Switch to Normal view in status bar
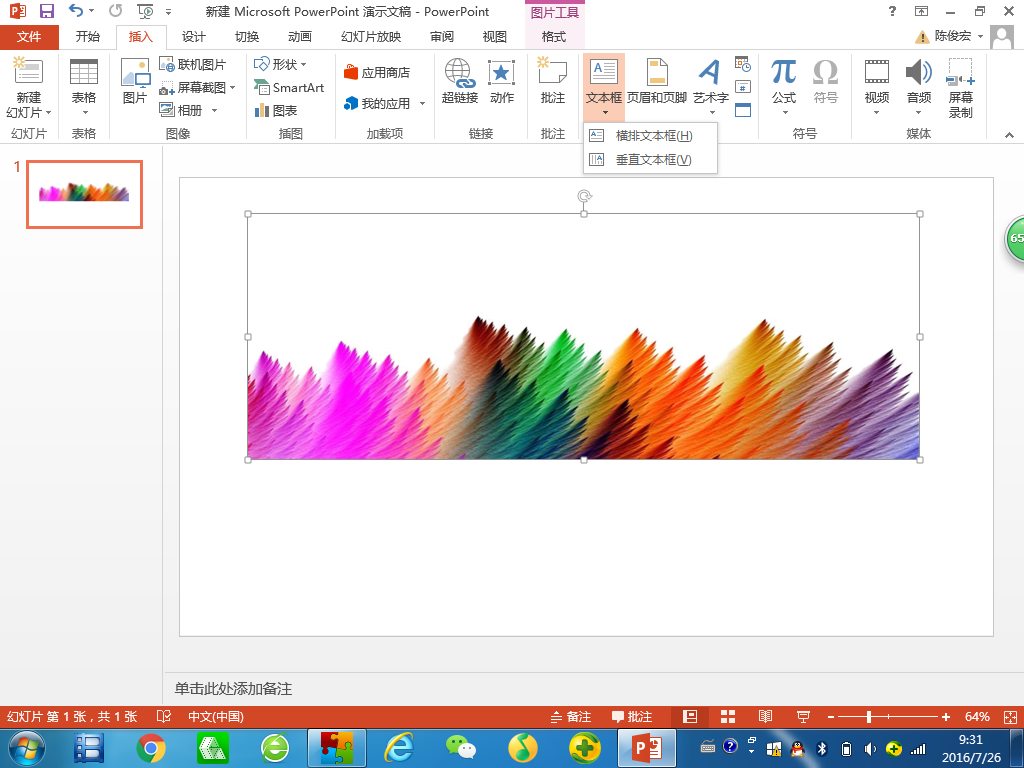Image resolution: width=1024 pixels, height=768 pixels. point(690,716)
